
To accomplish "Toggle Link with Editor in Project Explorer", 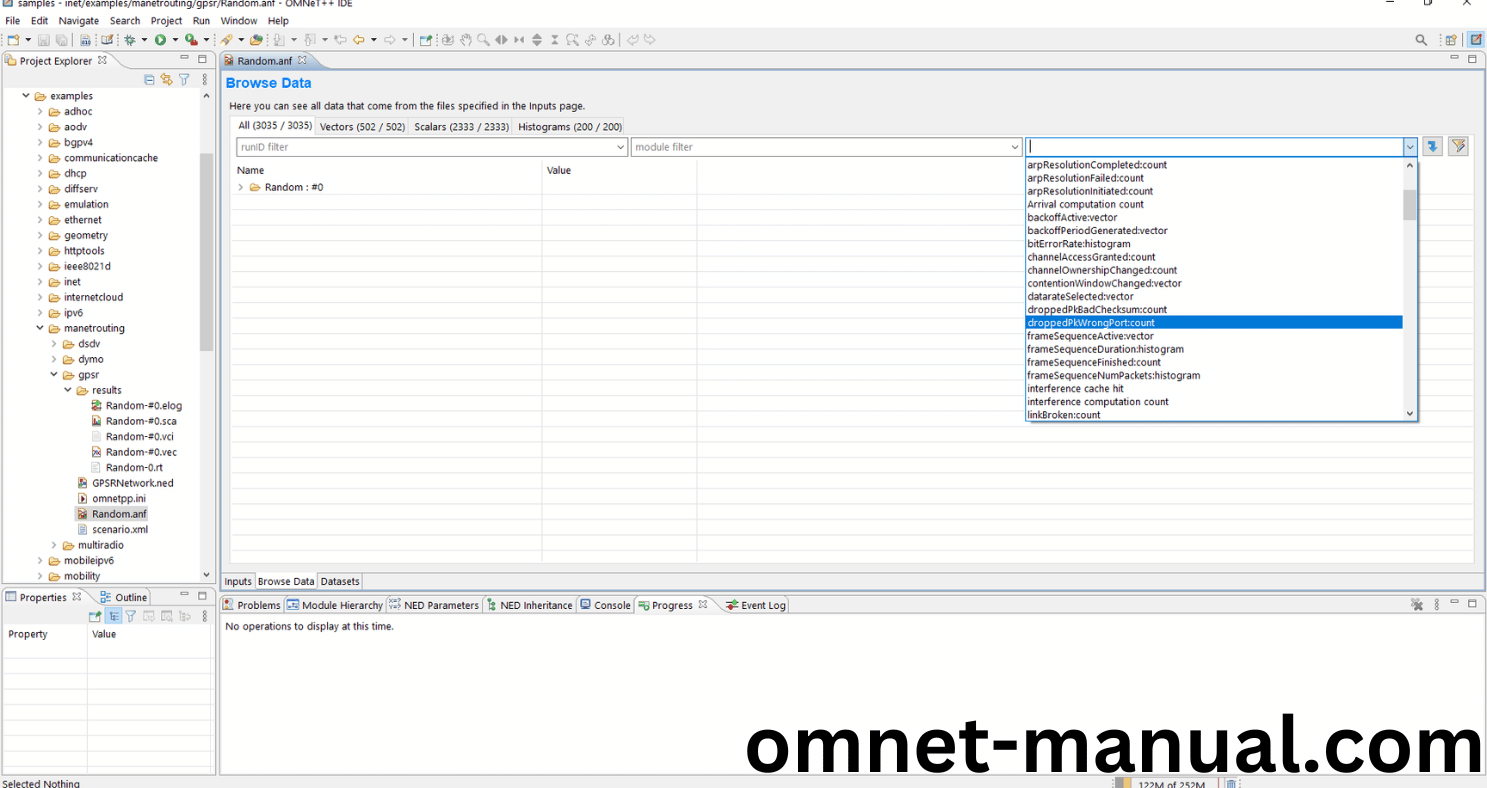I will click(166, 79).
